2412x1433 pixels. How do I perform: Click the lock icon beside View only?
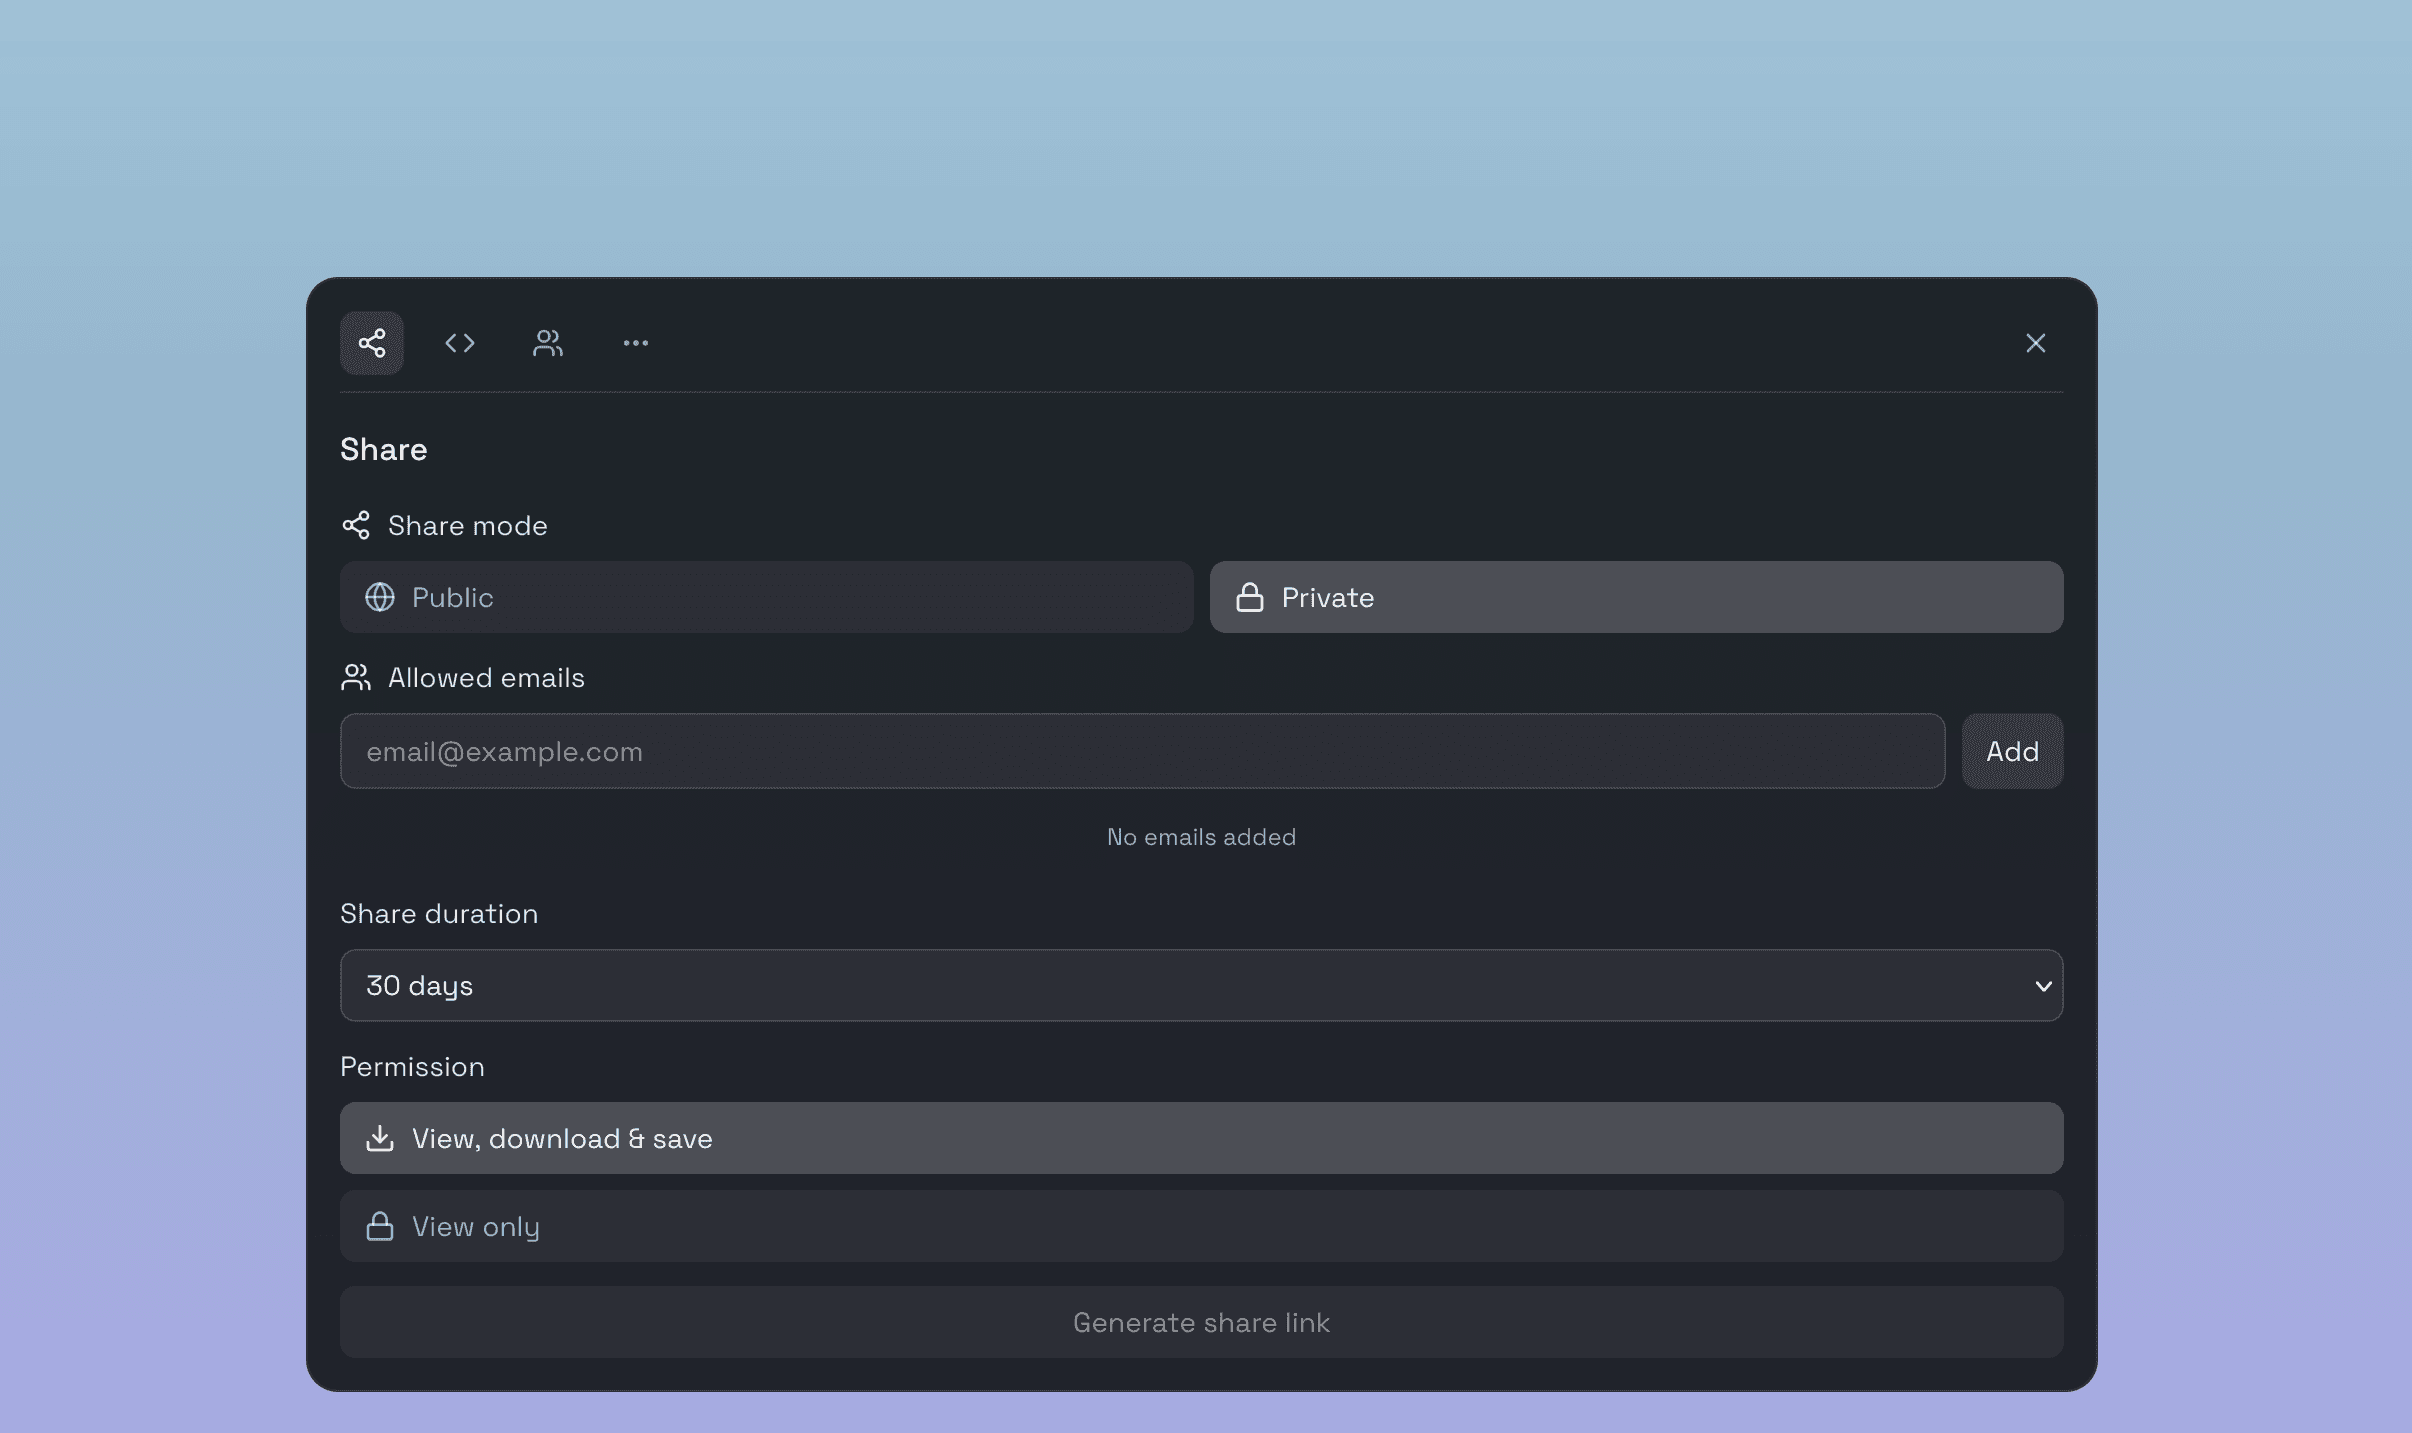(380, 1226)
